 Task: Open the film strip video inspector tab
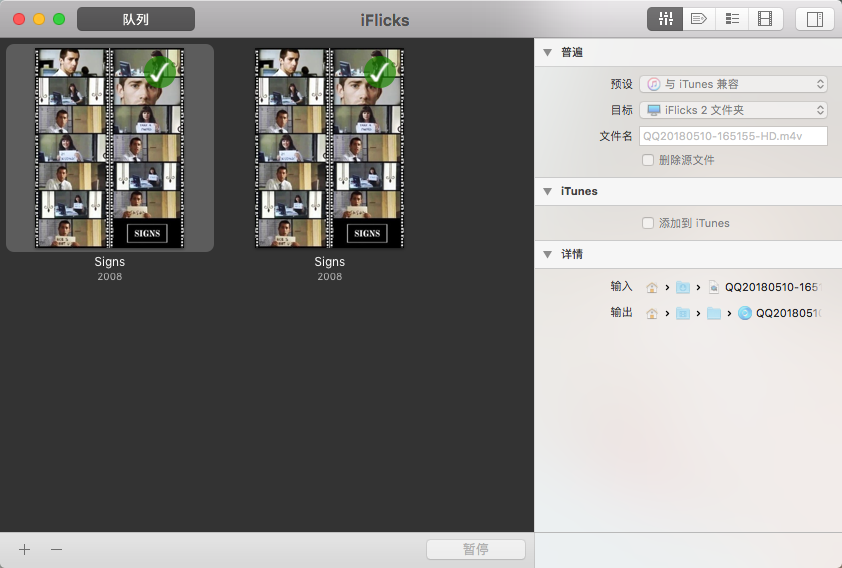(765, 19)
